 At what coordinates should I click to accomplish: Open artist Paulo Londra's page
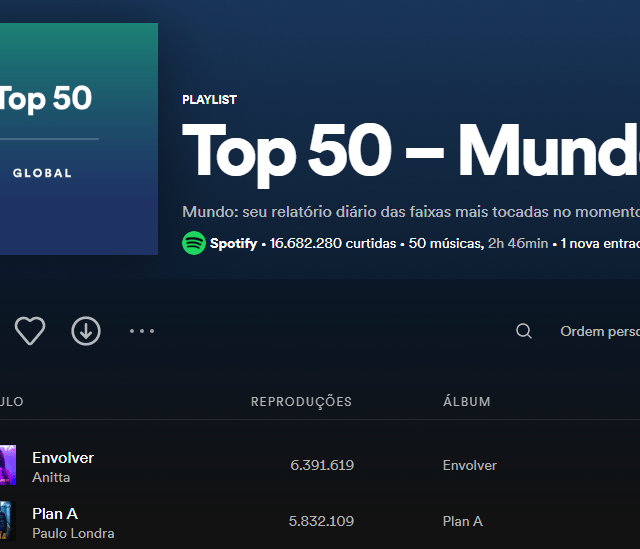tap(73, 533)
